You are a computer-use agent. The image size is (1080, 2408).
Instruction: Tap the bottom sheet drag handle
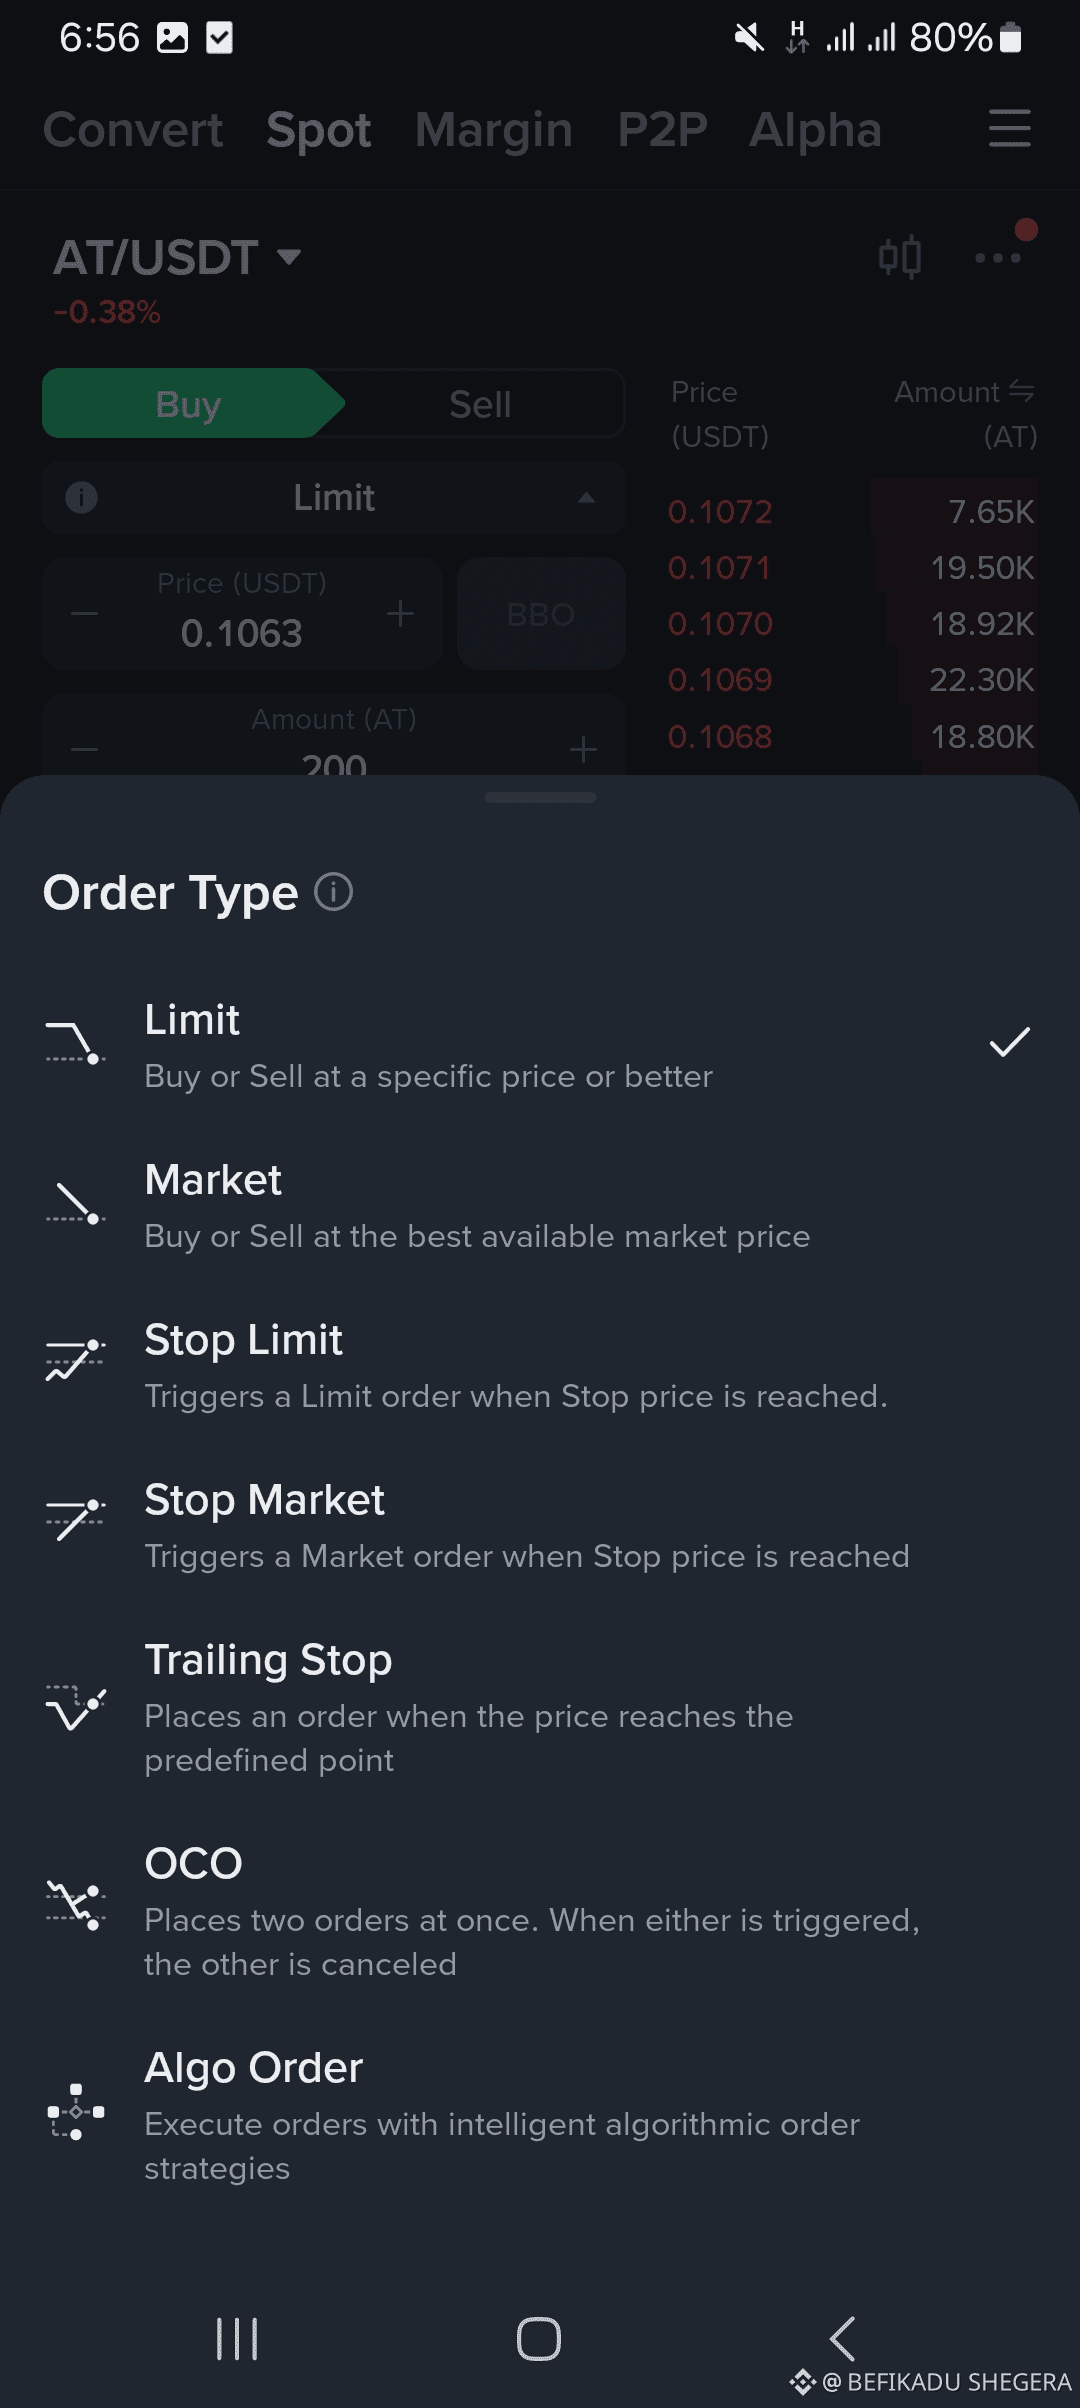pos(540,798)
